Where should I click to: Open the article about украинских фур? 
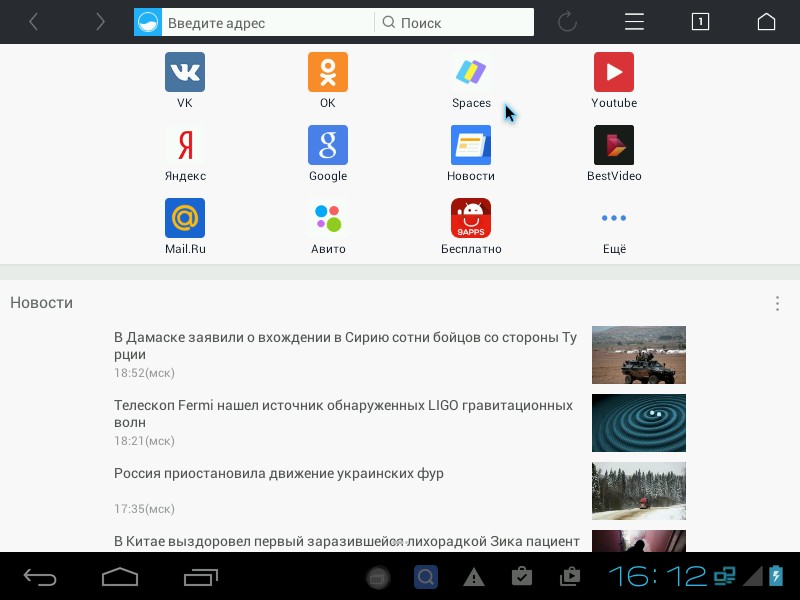pos(279,473)
